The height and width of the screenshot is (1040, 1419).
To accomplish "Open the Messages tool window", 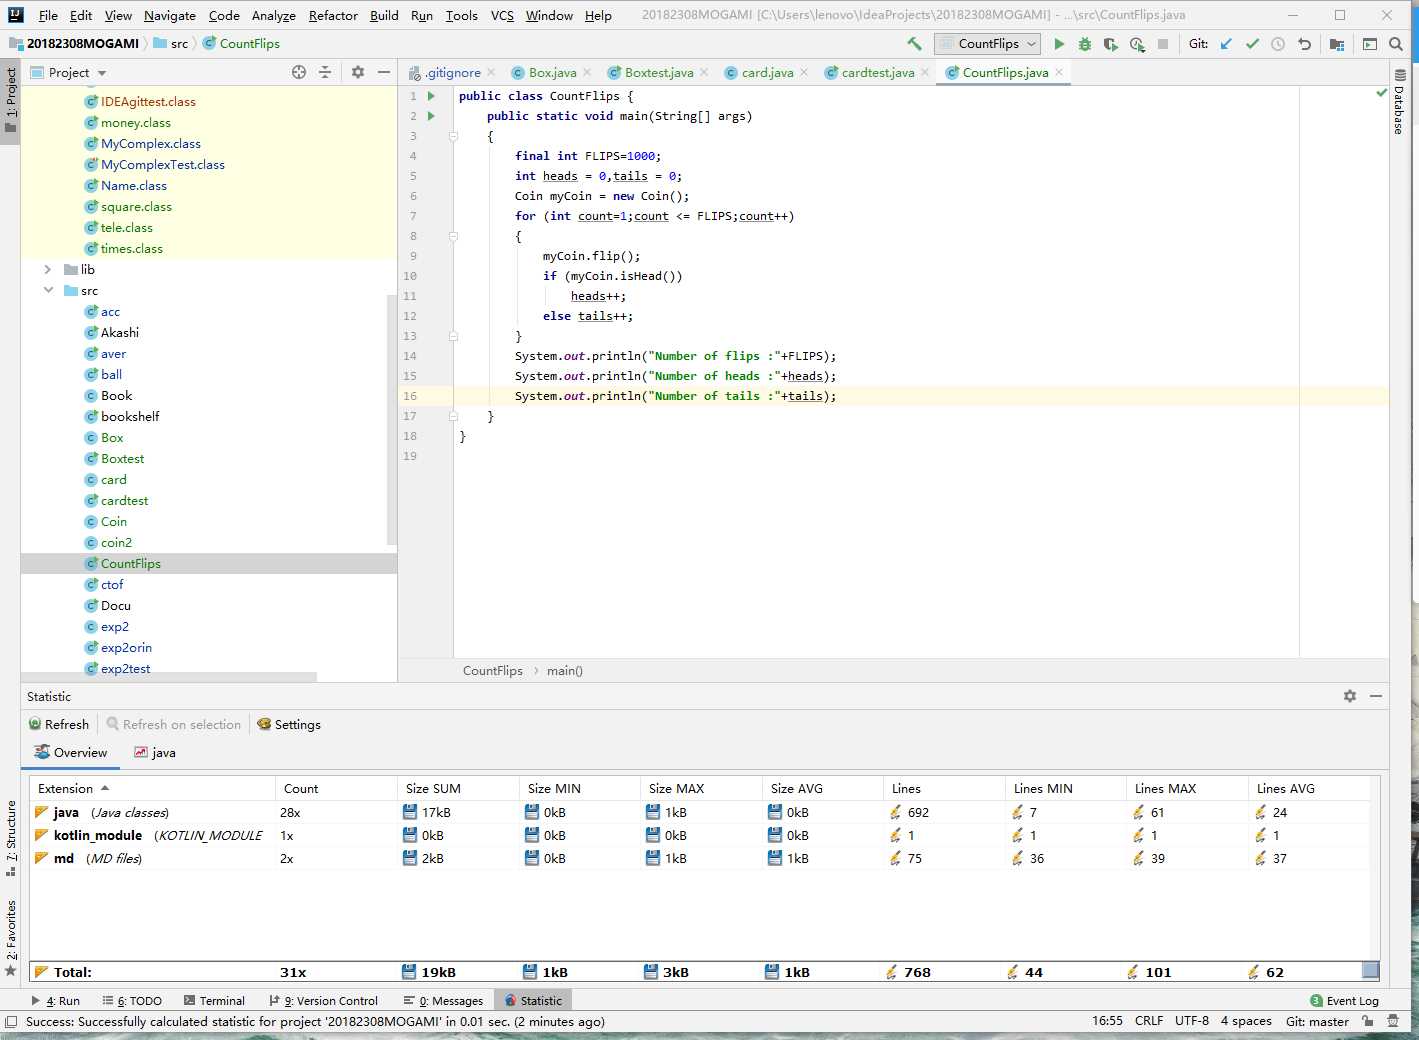I will click(x=443, y=1000).
